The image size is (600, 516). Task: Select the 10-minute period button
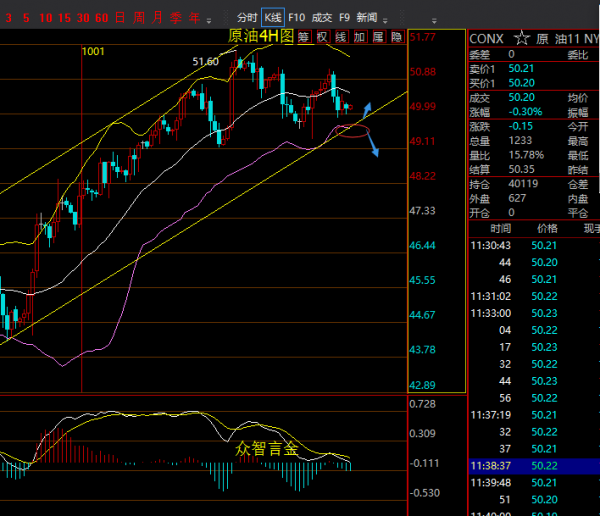pyautogui.click(x=46, y=18)
